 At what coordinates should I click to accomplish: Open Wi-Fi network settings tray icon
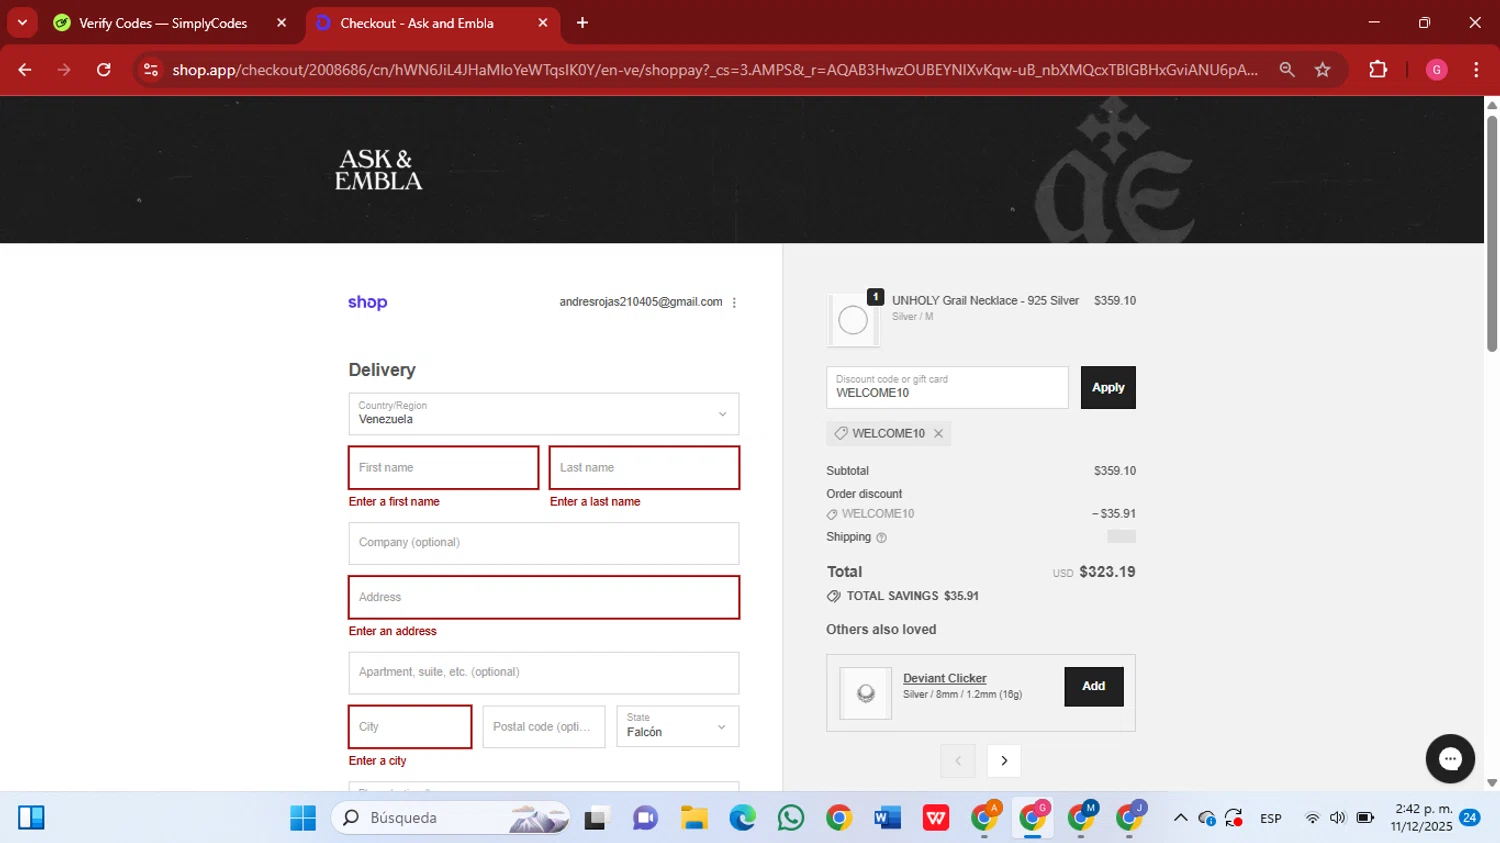click(x=1312, y=818)
